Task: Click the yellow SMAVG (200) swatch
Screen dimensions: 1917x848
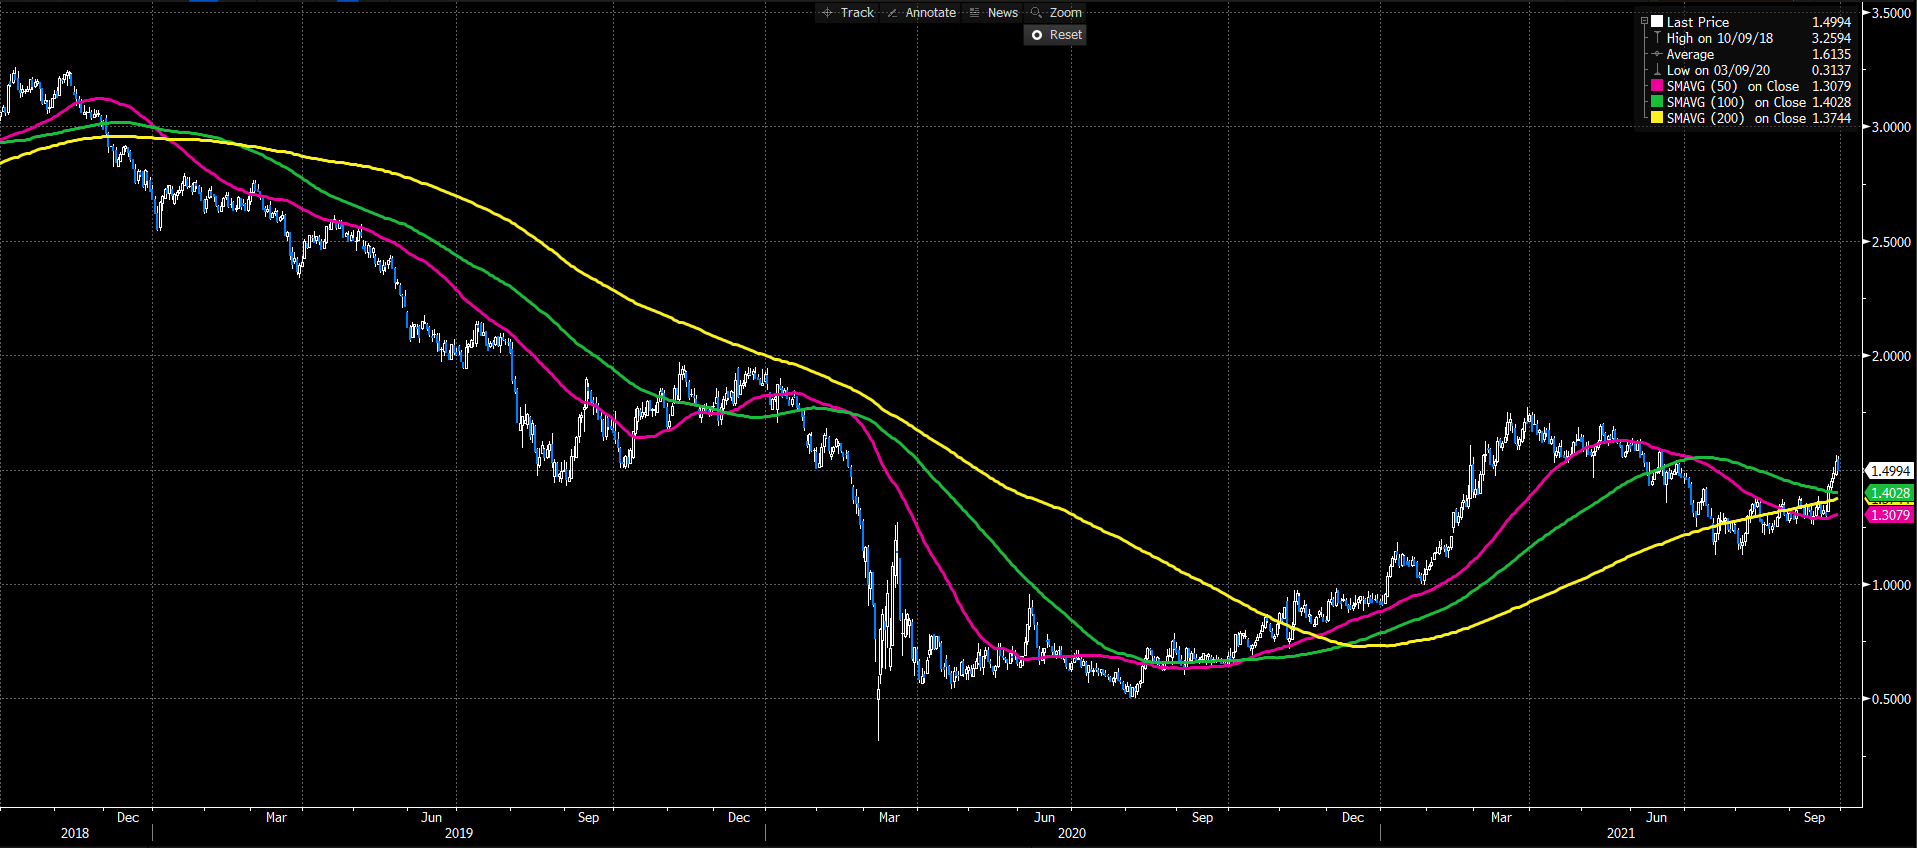Action: click(1657, 118)
